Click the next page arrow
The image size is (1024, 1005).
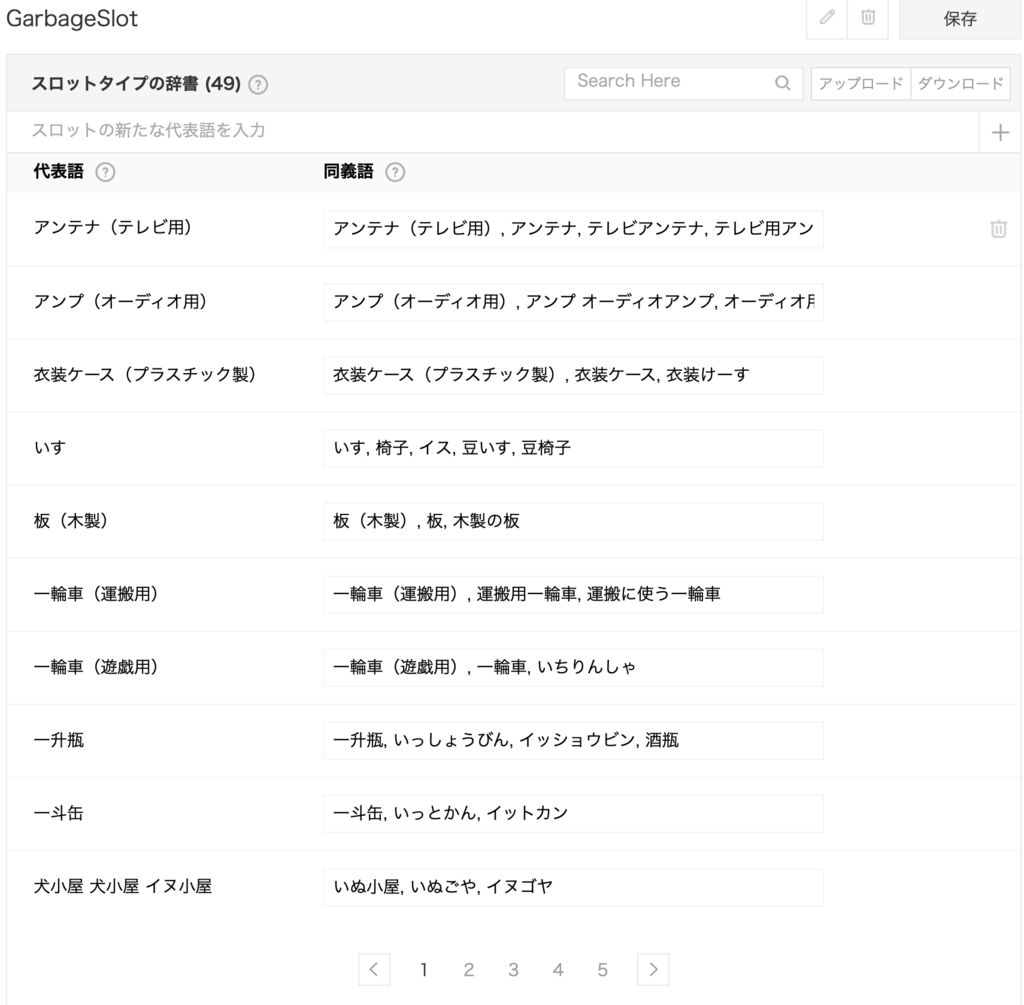click(653, 969)
